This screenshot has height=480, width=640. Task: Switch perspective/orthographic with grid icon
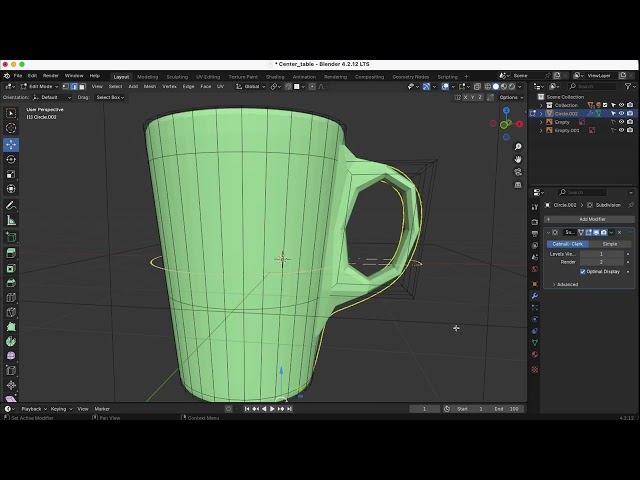[x=518, y=185]
